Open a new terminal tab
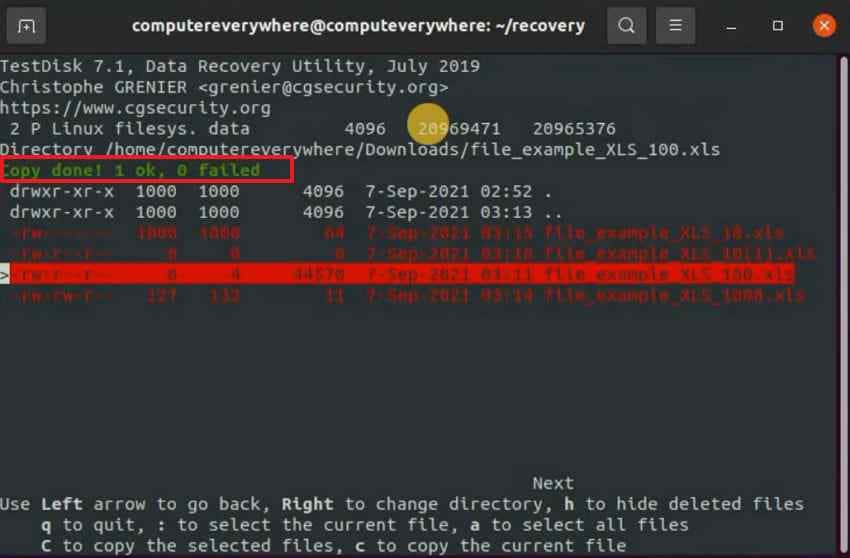Viewport: 850px width, 558px height. (26, 25)
